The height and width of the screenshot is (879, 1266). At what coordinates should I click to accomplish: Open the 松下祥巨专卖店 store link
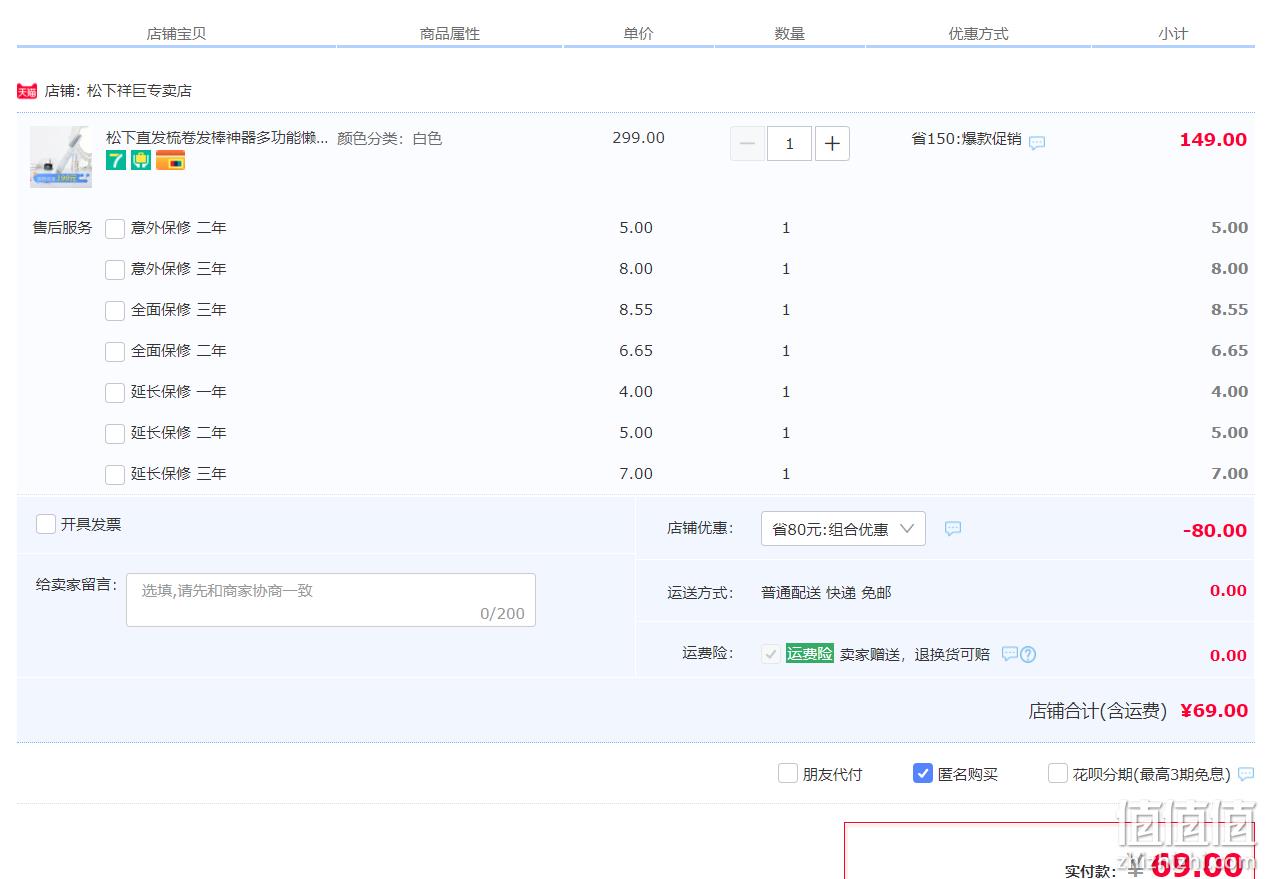(139, 91)
